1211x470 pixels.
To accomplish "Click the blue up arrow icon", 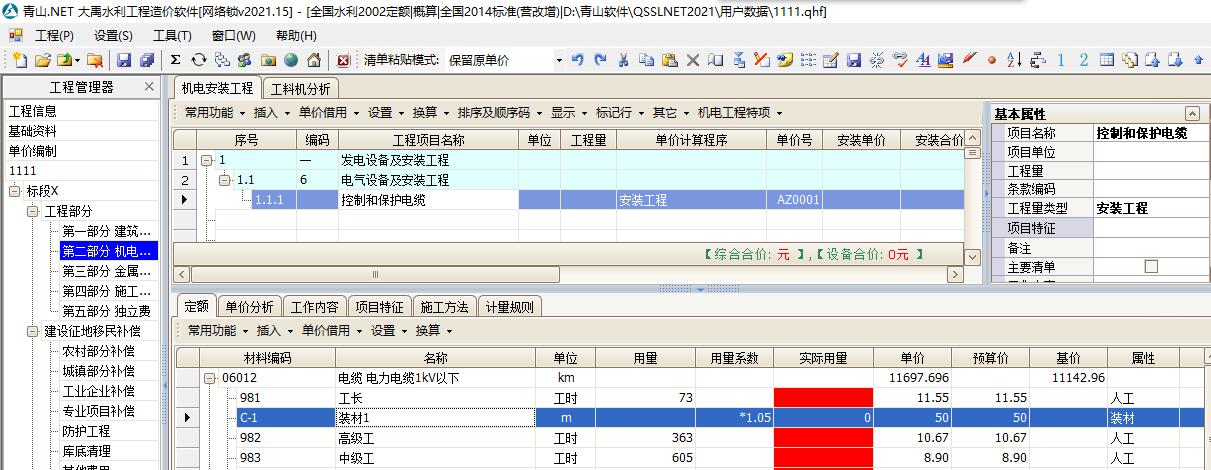I will (1198, 60).
